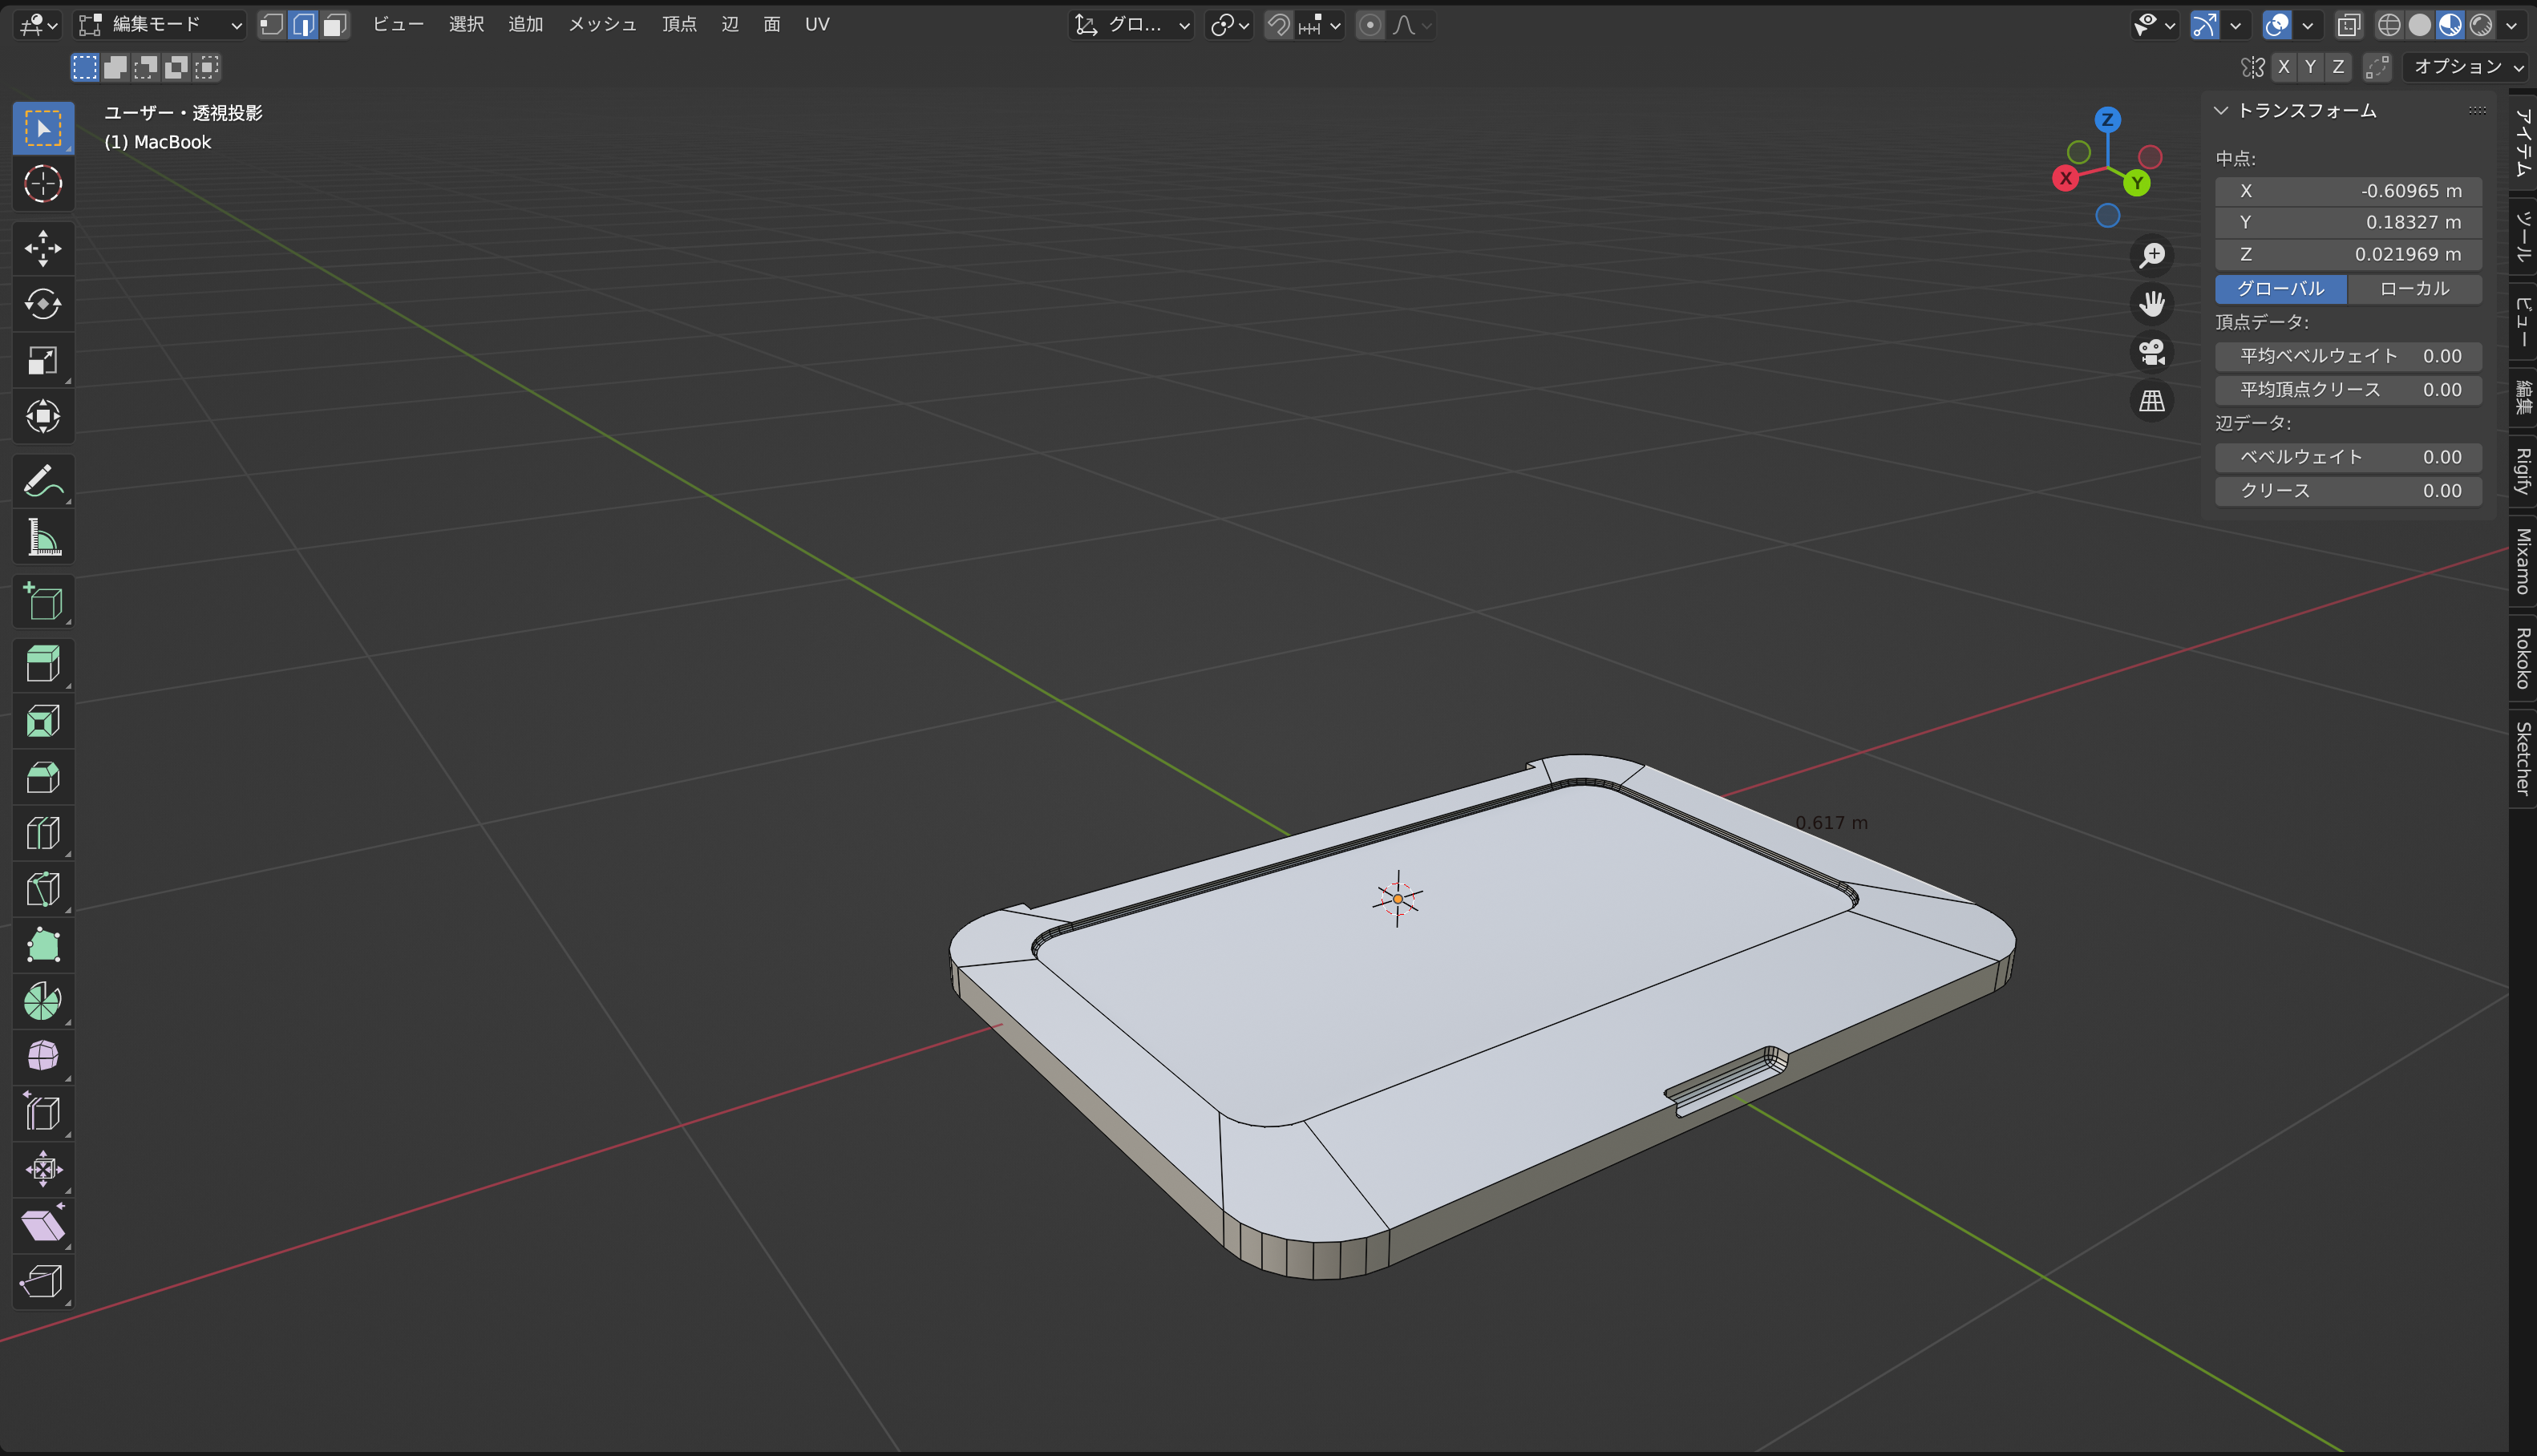Open the snapping options dropdown
The height and width of the screenshot is (1456, 2537).
pos(1321,25)
